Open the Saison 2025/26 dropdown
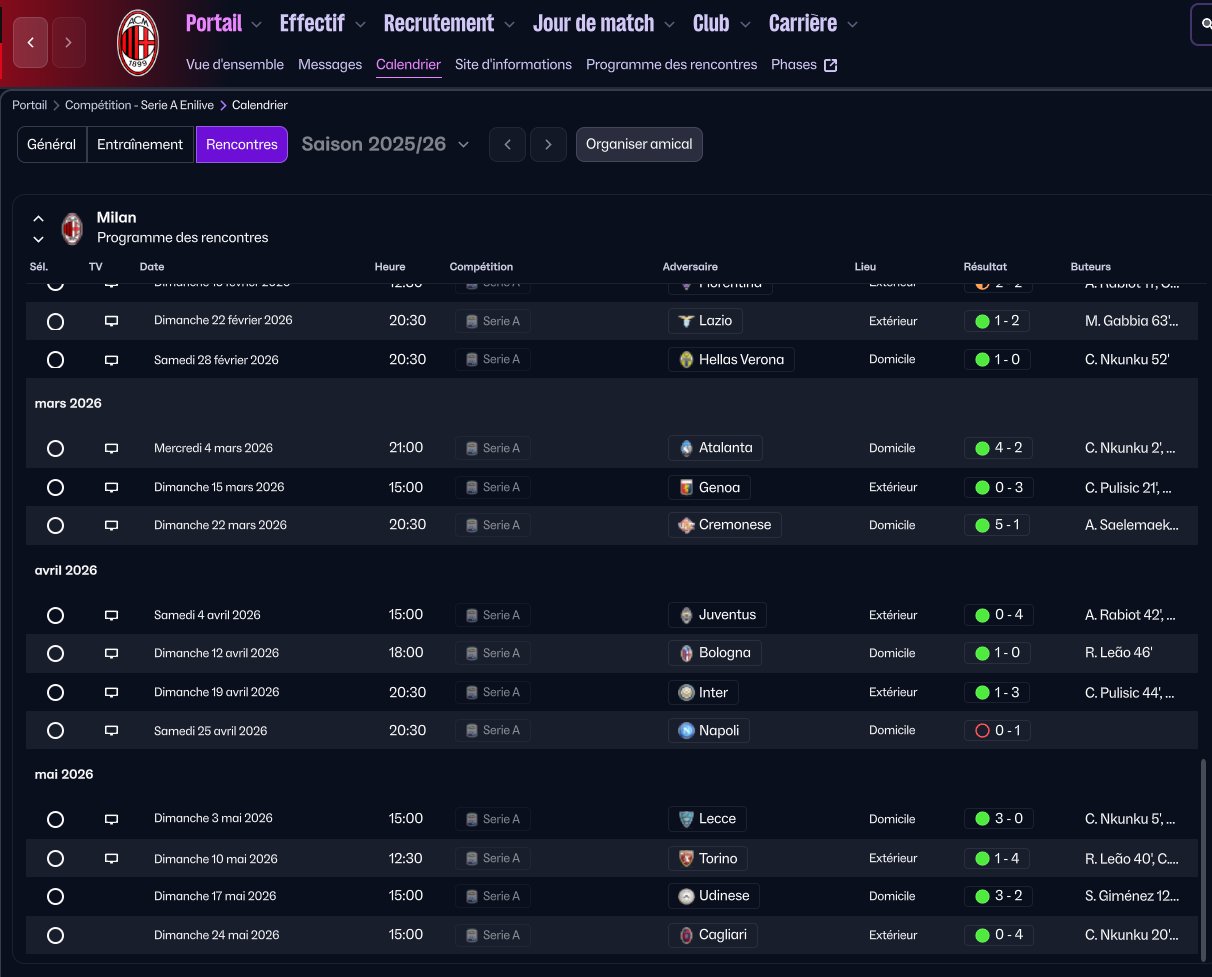Image resolution: width=1212 pixels, height=977 pixels. 385,144
